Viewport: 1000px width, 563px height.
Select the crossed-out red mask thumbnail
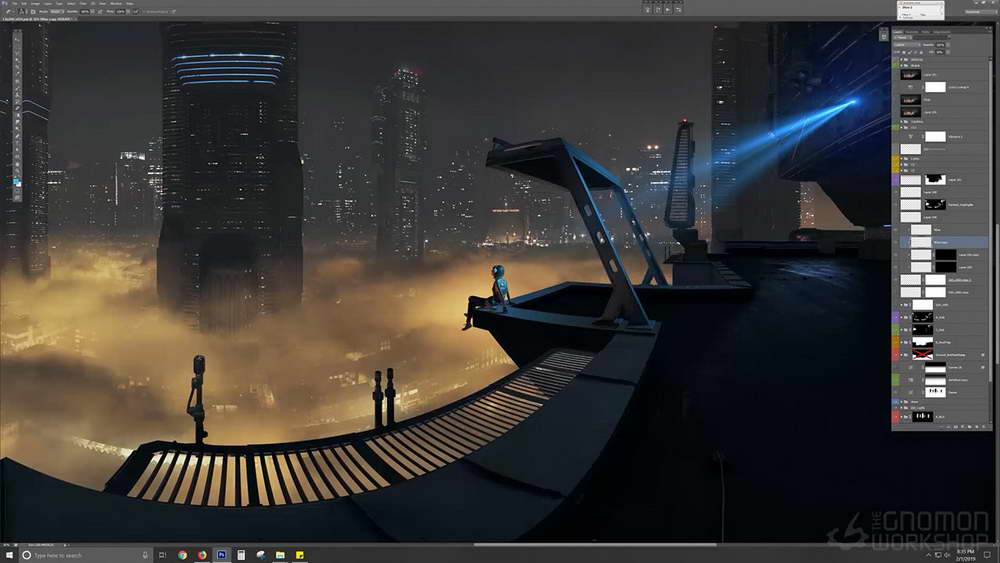pos(922,355)
